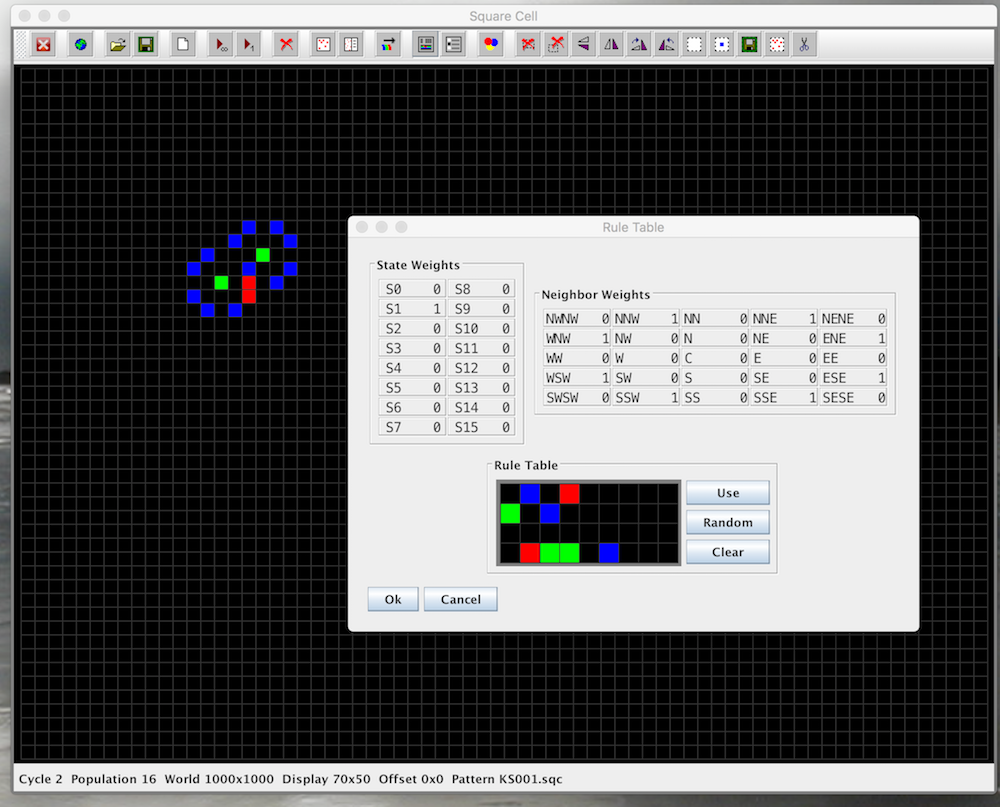Image resolution: width=1000 pixels, height=807 pixels.
Task: Select the S8 state weight field
Action: pyautogui.click(x=481, y=289)
